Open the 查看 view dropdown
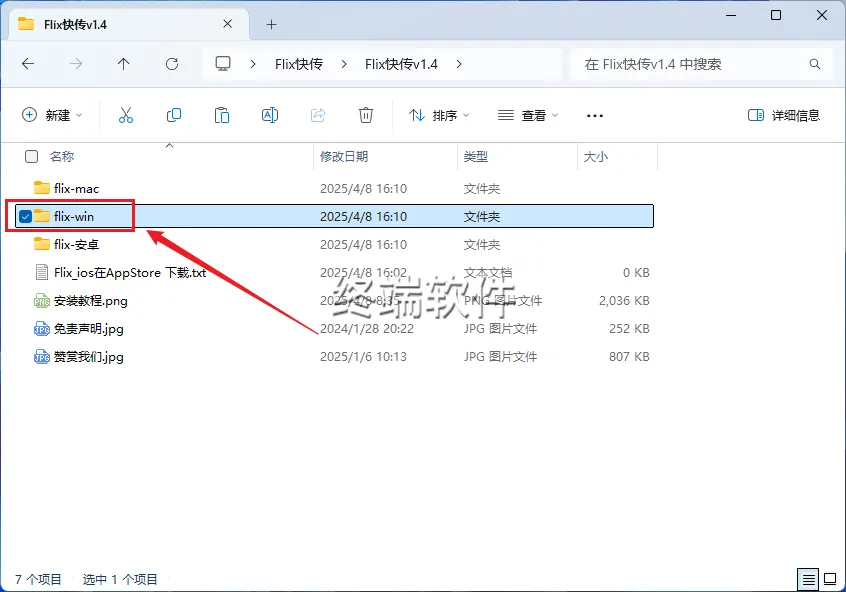This screenshot has width=846, height=592. [x=528, y=115]
